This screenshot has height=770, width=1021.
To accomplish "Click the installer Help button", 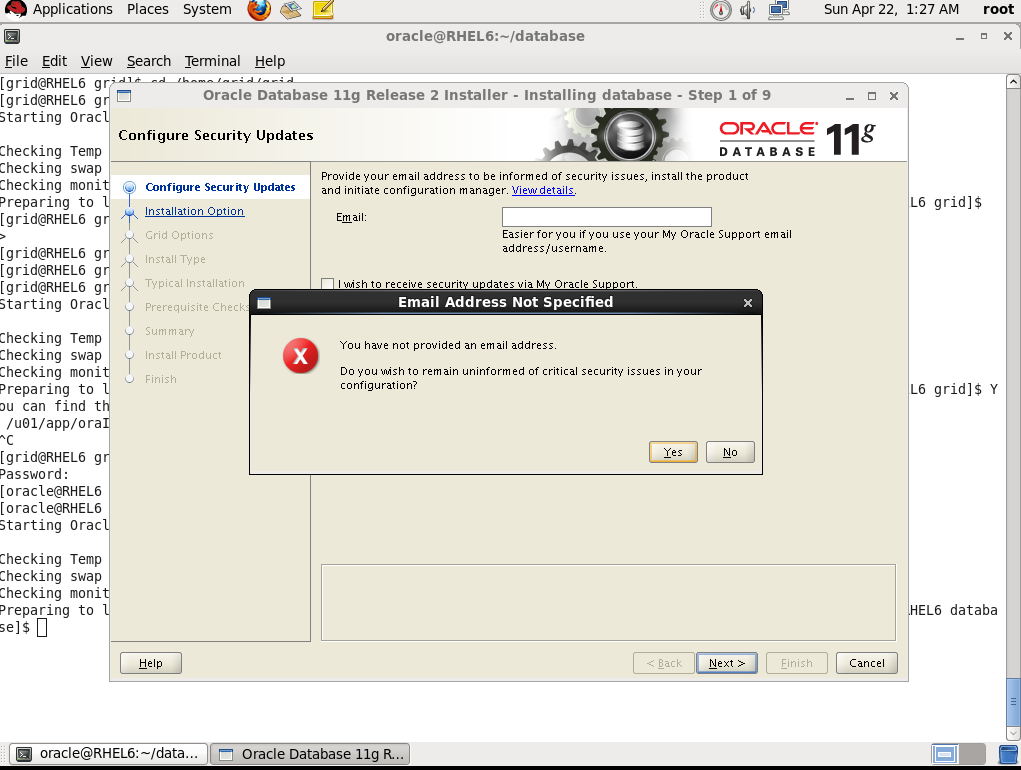I will [150, 663].
